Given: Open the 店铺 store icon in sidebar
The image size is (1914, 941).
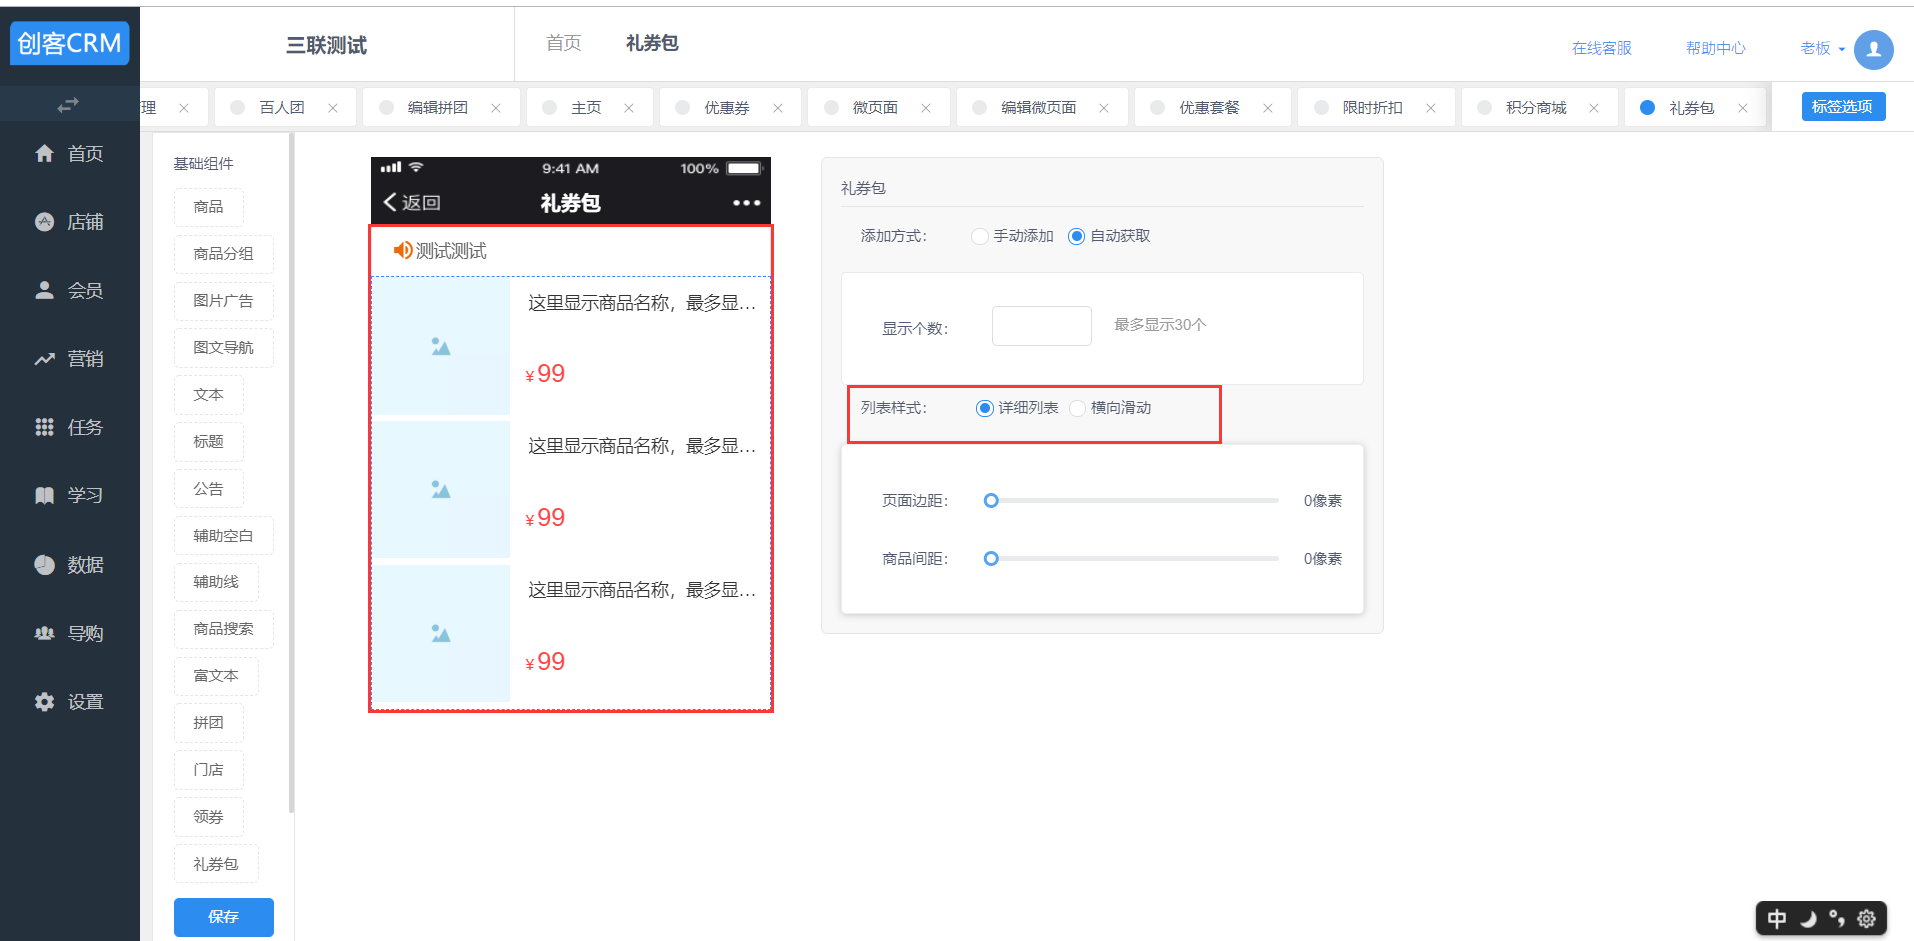Looking at the screenshot, I should (x=44, y=222).
